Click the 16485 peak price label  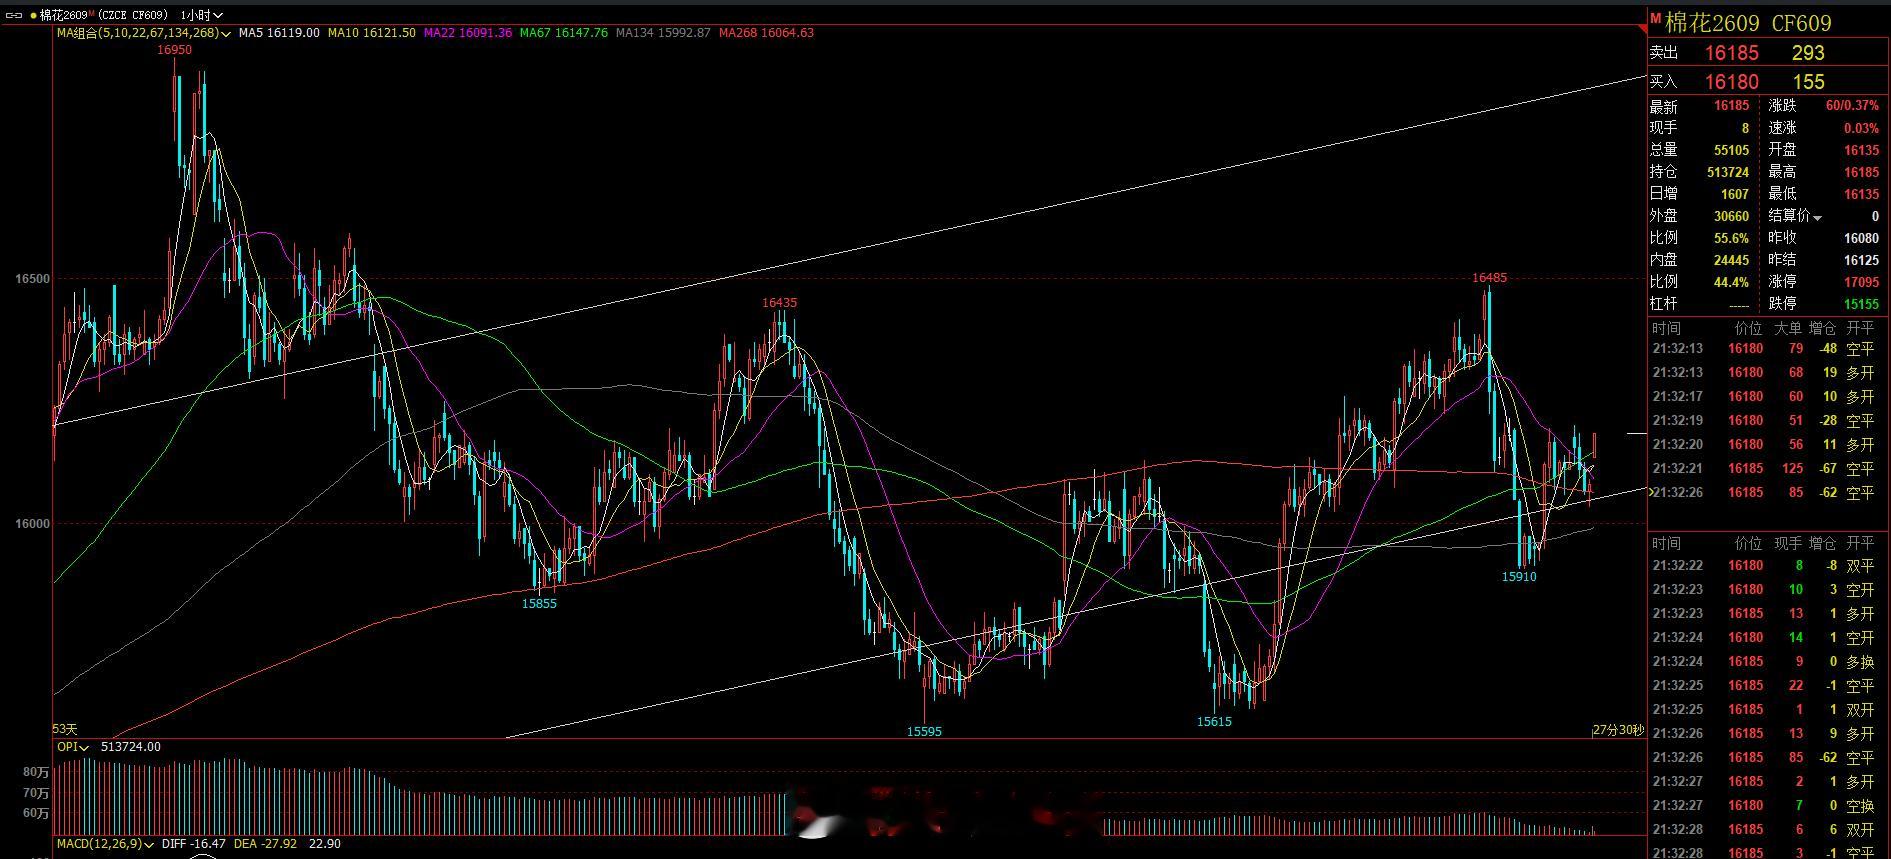point(1489,278)
